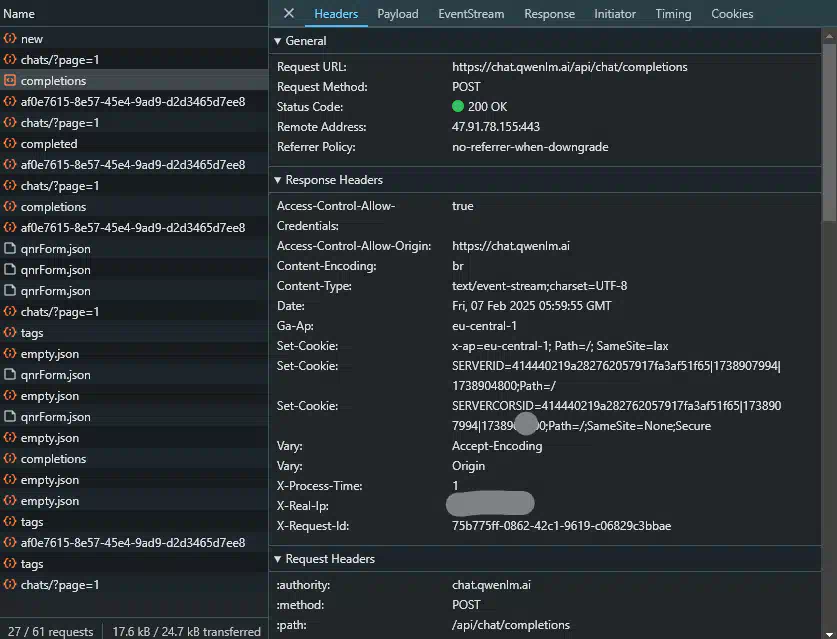Click the x-ap=eu-central-1 Set-Cookie value
Screen dimensions: 837x639
(560, 346)
